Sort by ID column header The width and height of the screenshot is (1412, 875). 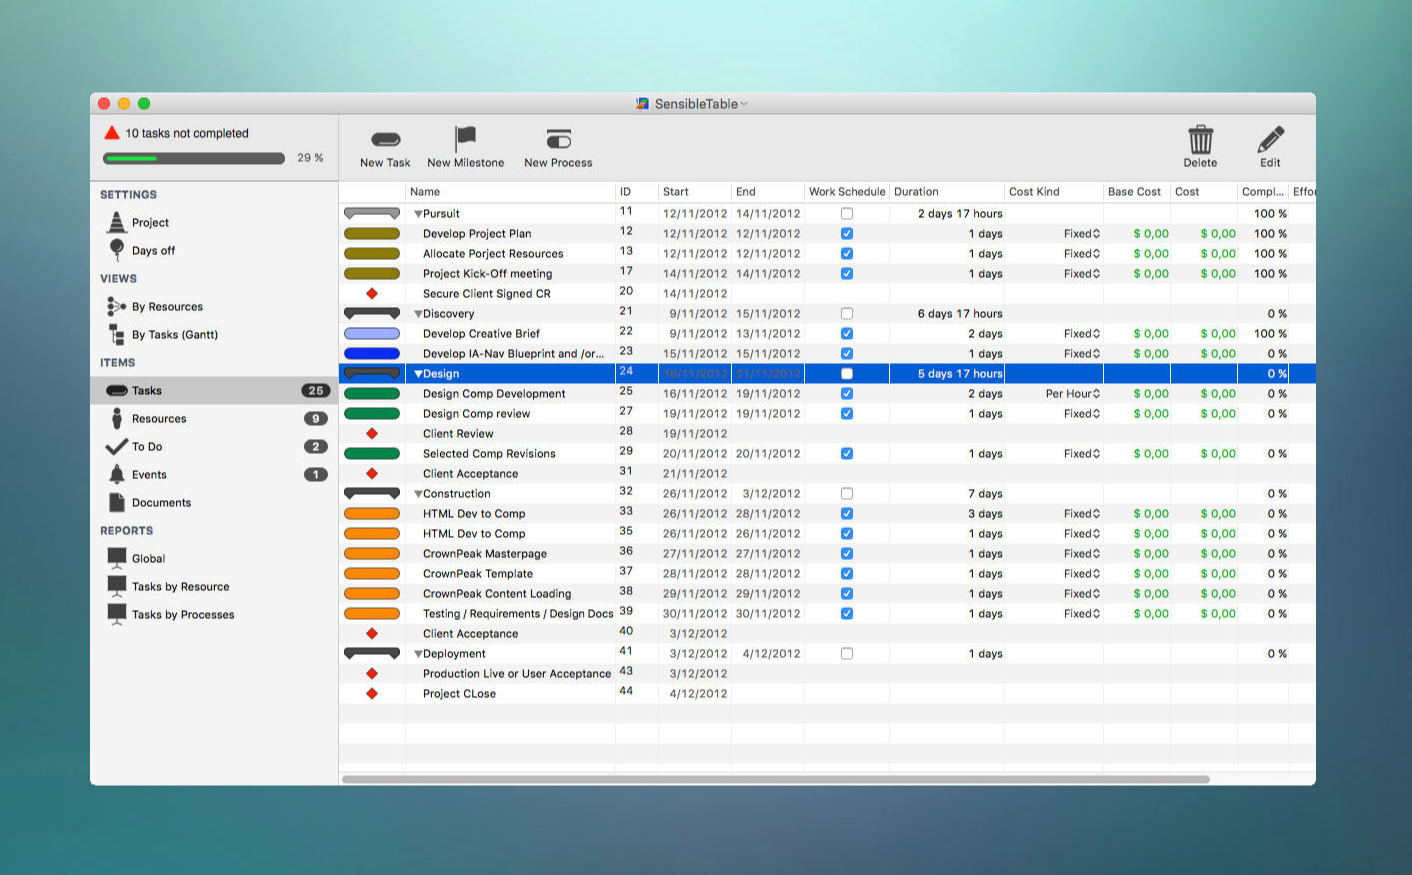(x=637, y=192)
